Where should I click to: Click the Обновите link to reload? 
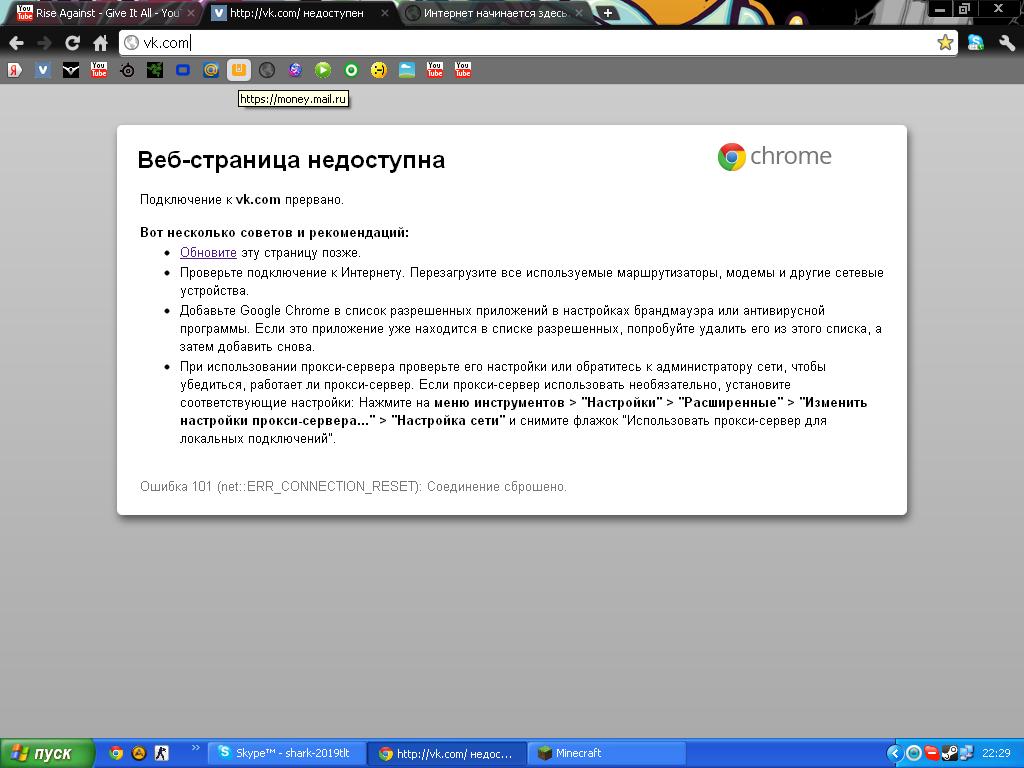point(208,253)
